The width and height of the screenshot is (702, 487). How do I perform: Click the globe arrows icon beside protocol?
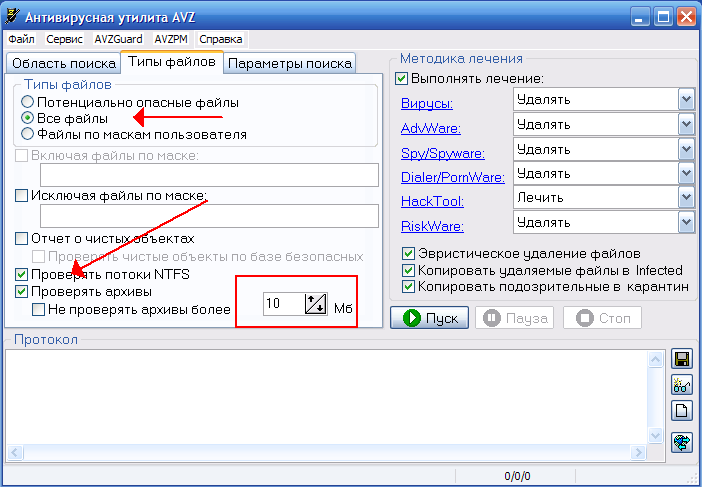[x=682, y=442]
